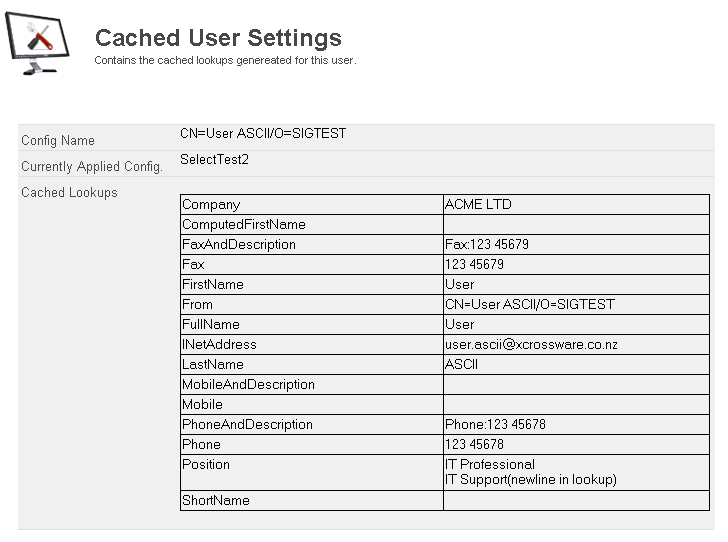The image size is (728, 542).
Task: Click the ShortName row label
Action: pyautogui.click(x=215, y=501)
